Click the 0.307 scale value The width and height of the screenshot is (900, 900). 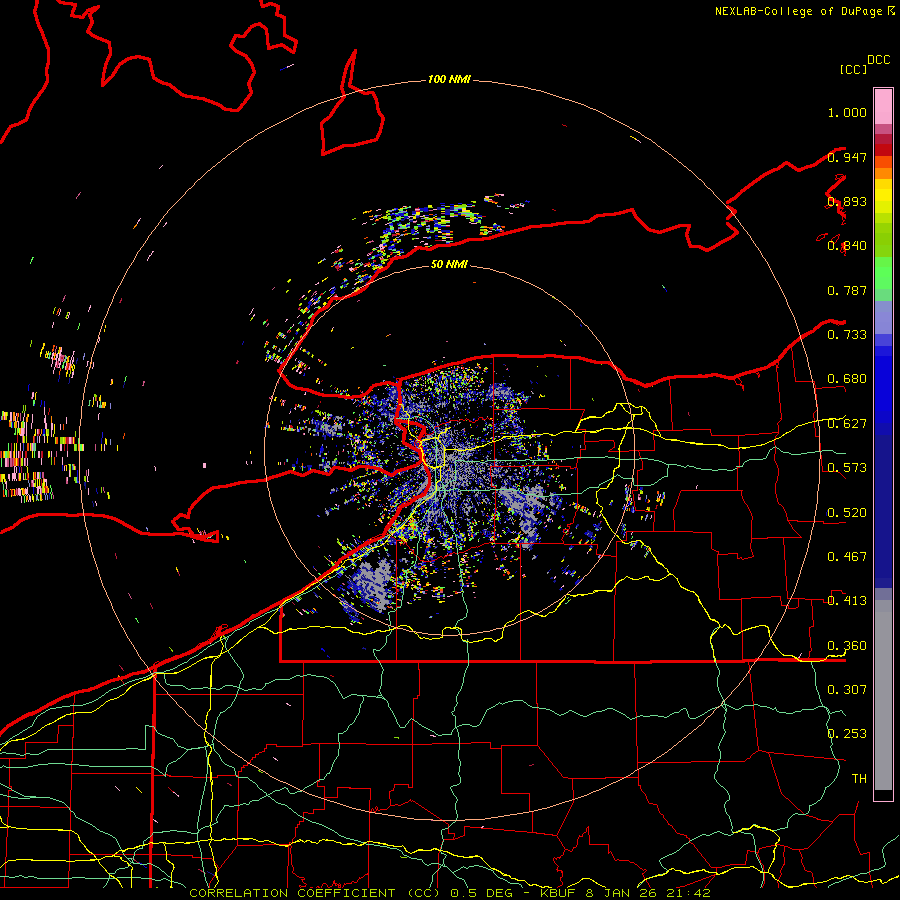click(847, 690)
